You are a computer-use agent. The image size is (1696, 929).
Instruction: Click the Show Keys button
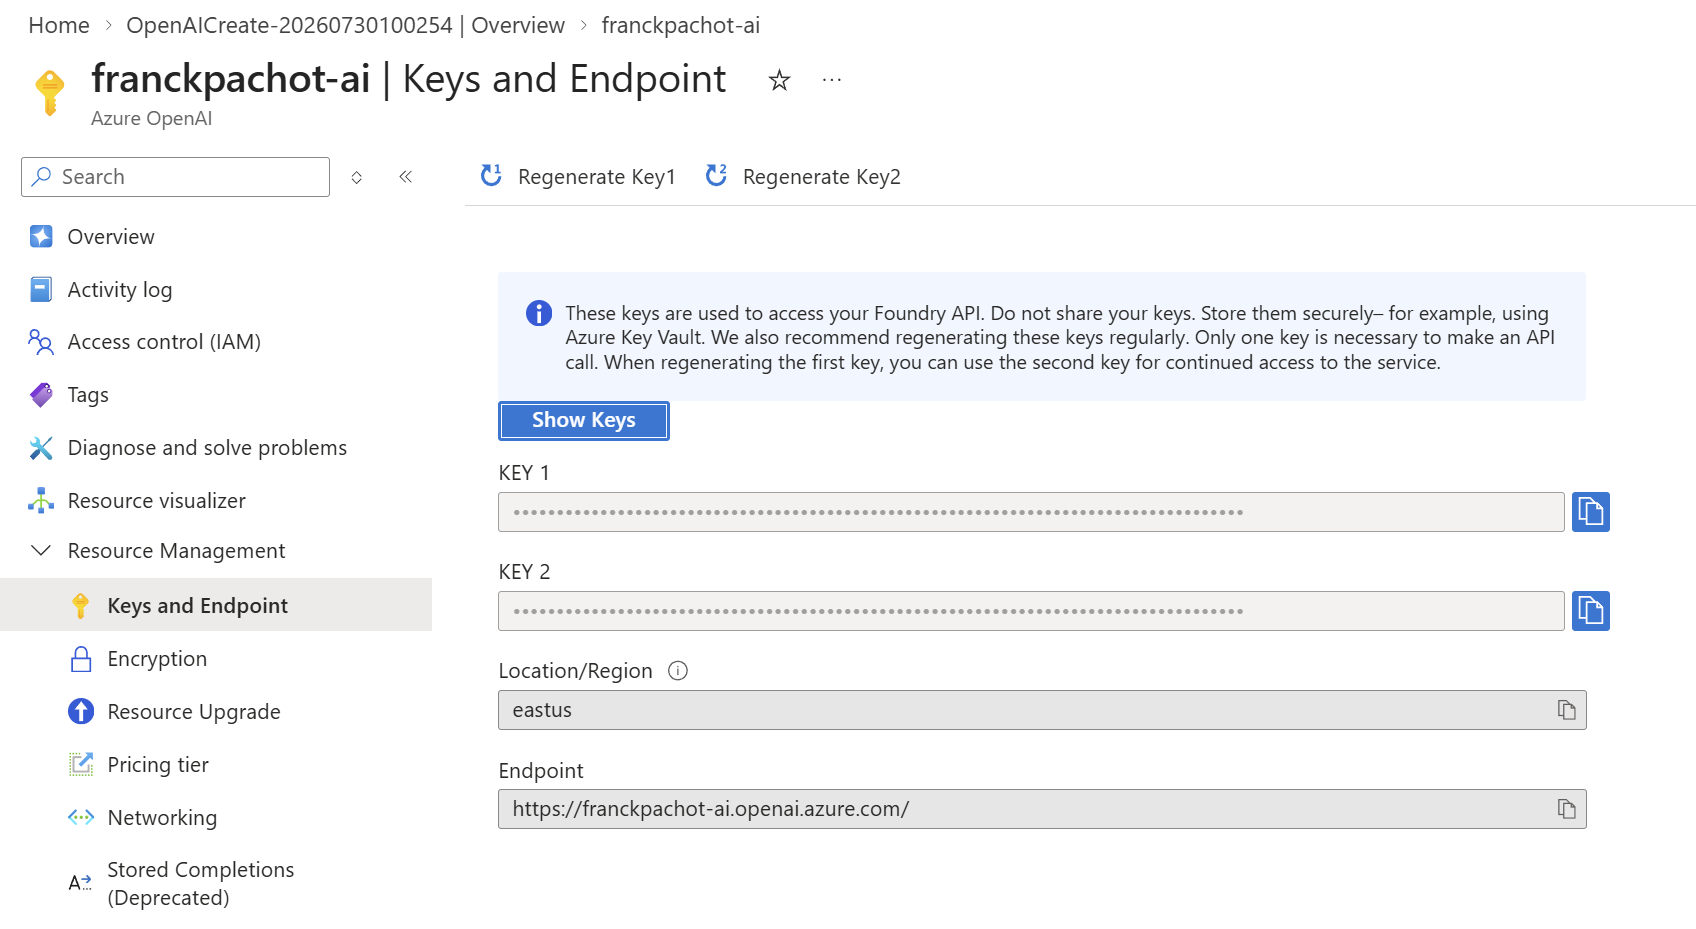click(584, 421)
